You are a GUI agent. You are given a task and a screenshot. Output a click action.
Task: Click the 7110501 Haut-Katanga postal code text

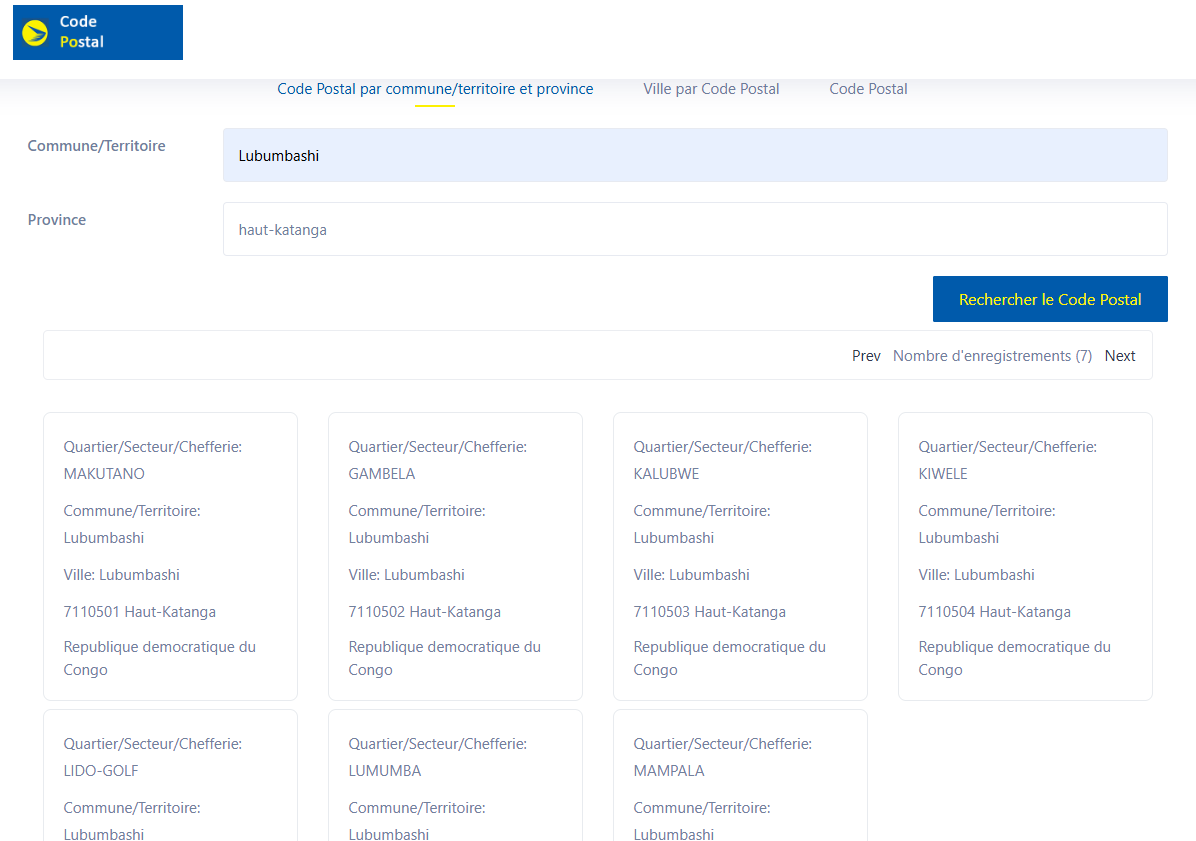140,612
